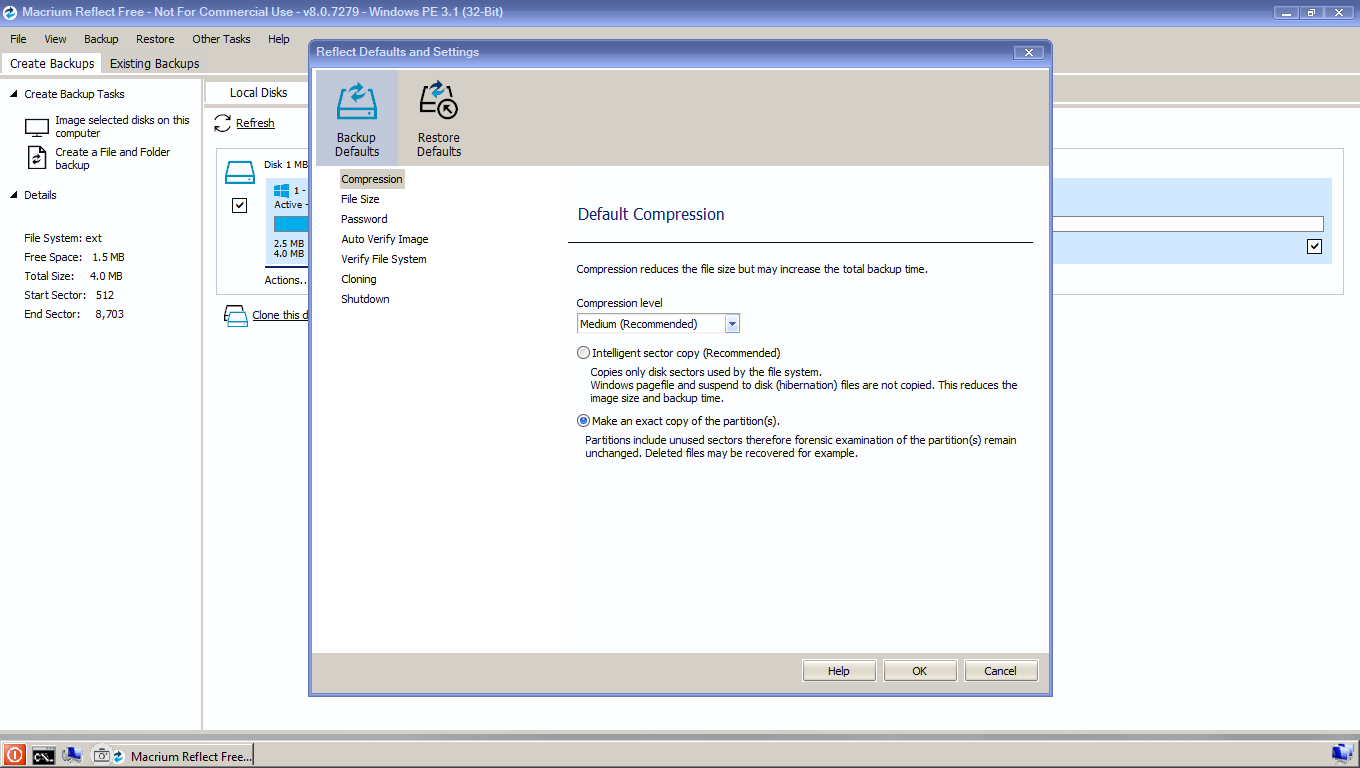The image size is (1360, 768).
Task: Click the Compression level label
Action: click(620, 303)
